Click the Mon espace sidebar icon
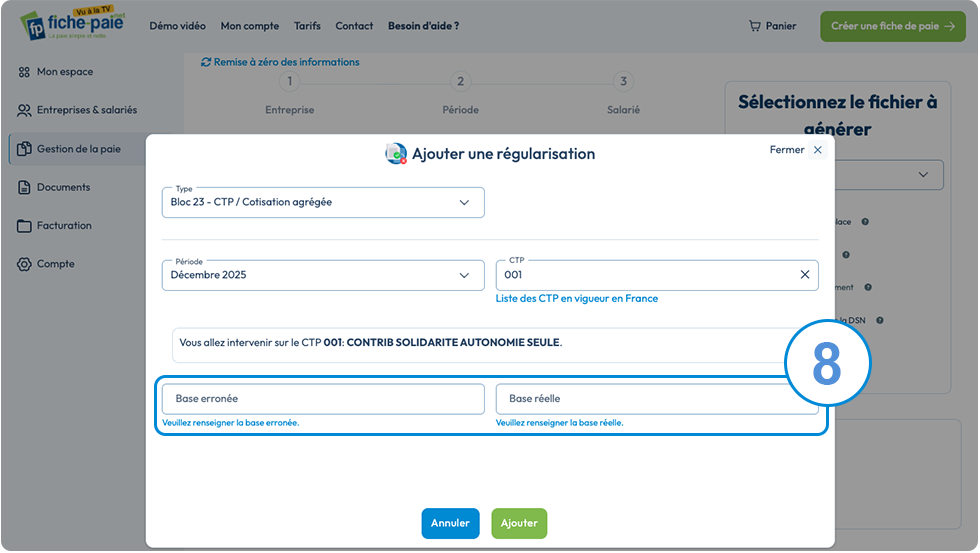This screenshot has height=553, width=980. click(24, 72)
